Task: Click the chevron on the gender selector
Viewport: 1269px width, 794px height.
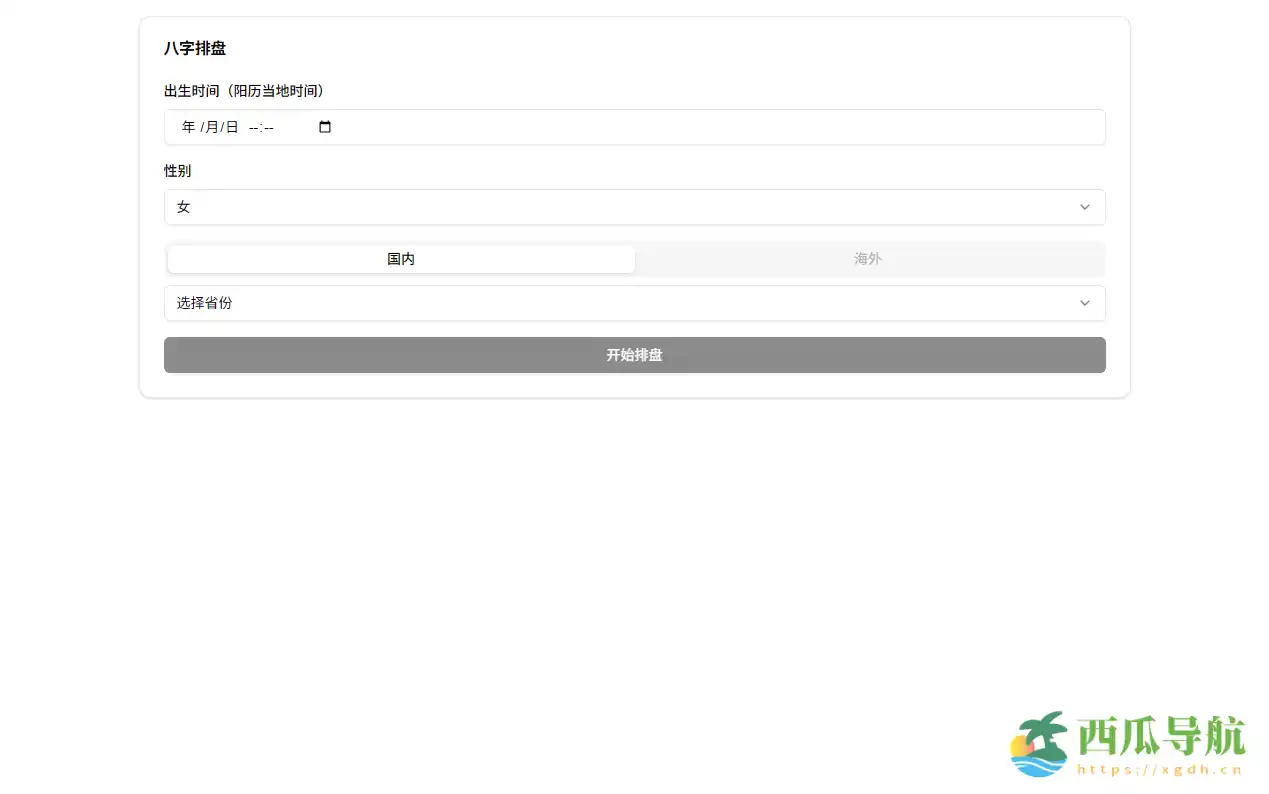Action: pos(1085,207)
